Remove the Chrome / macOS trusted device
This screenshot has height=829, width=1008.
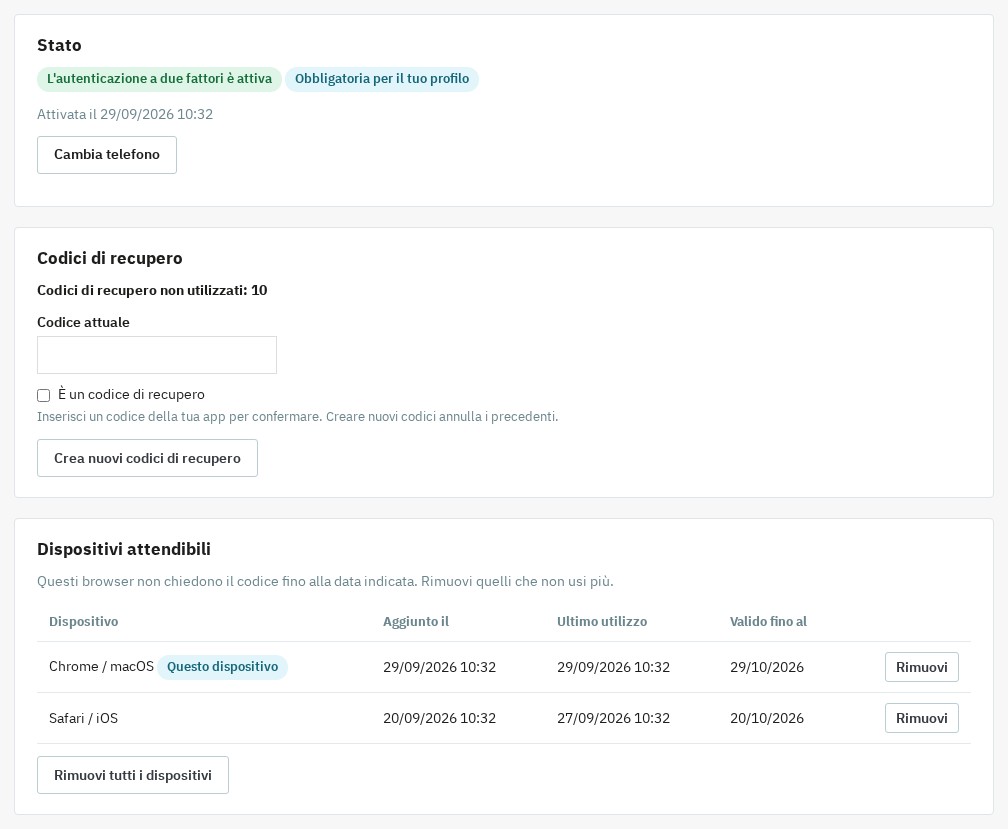point(921,667)
